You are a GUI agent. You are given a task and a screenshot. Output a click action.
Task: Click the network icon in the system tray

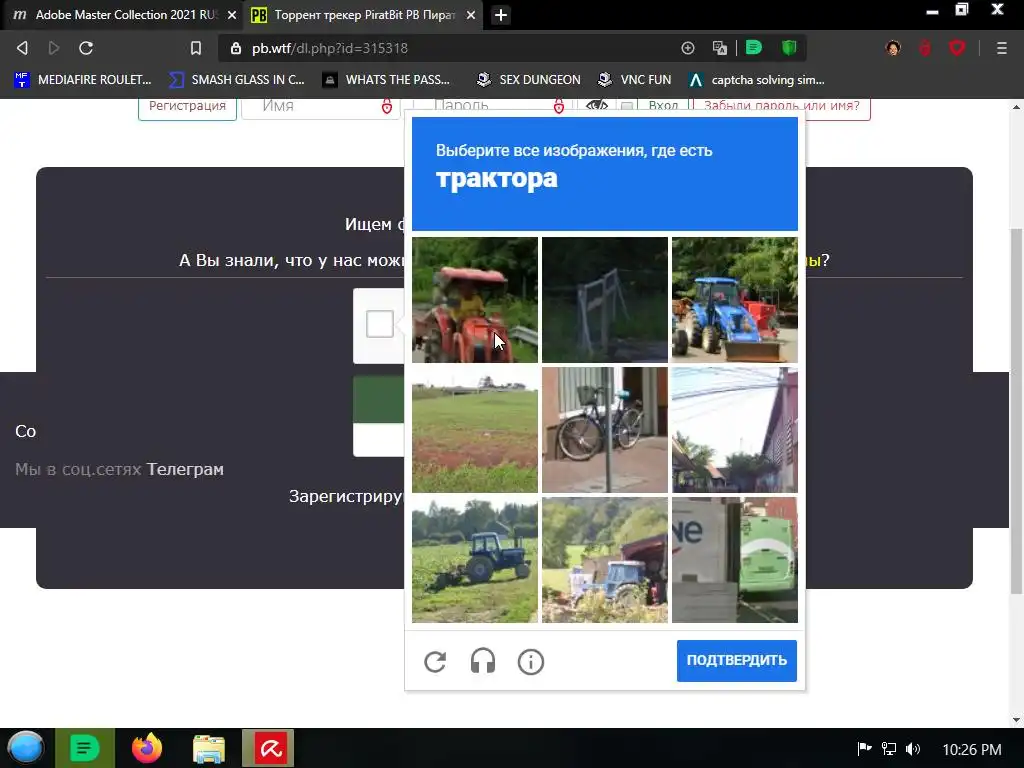(889, 748)
